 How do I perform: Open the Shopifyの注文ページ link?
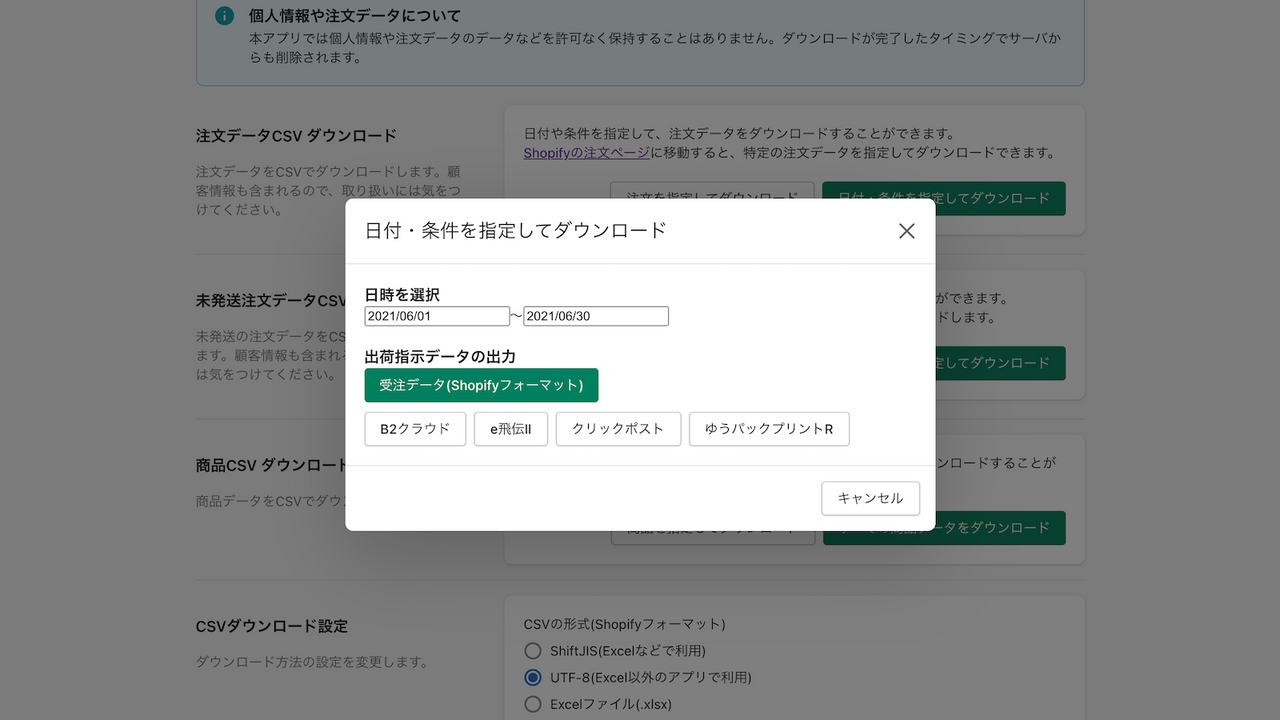click(x=587, y=153)
